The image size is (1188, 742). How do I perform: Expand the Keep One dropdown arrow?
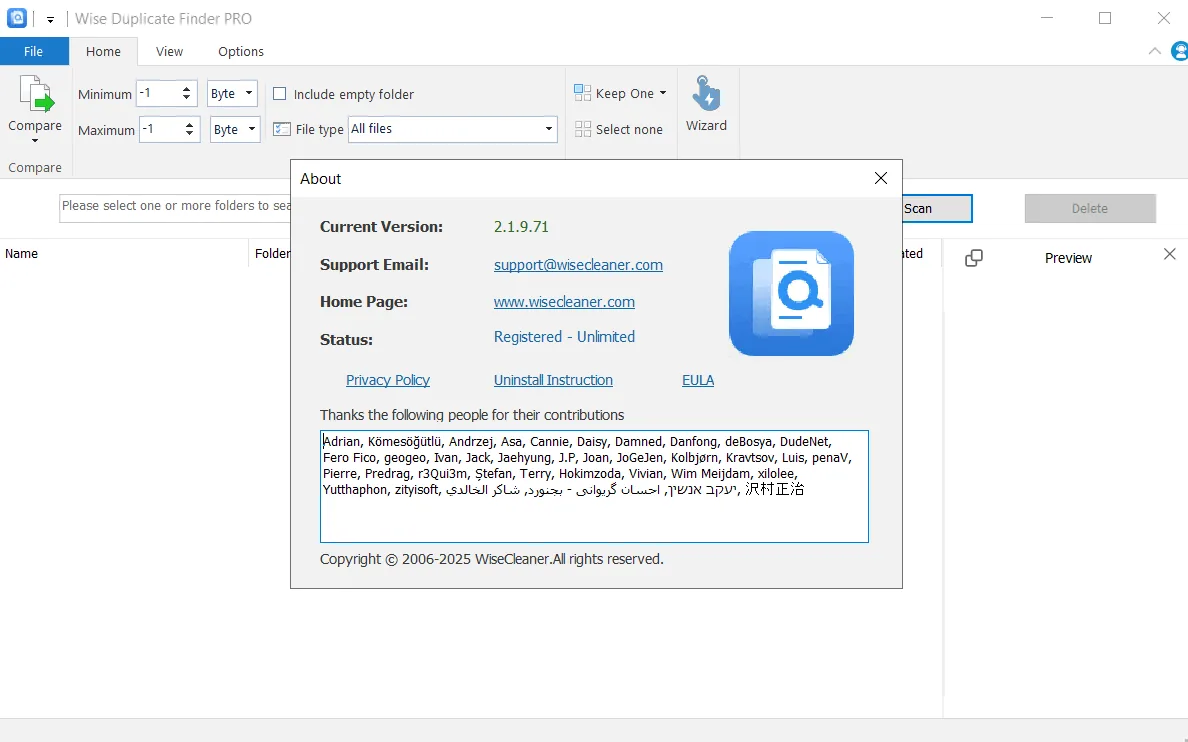click(x=663, y=93)
